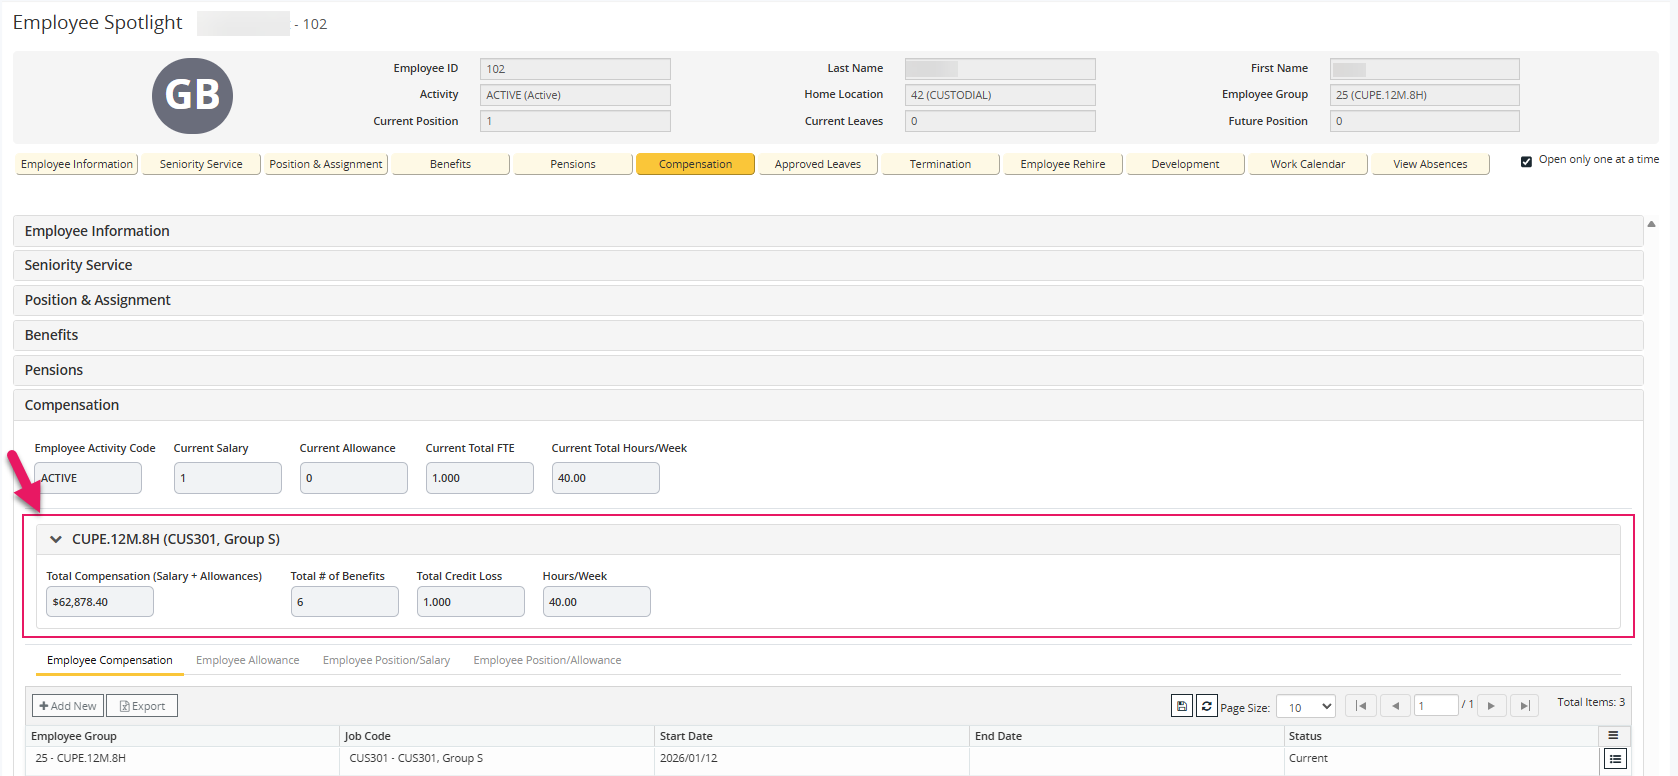Select the View Absences tab
Viewport: 1678px width, 776px height.
1430,164
